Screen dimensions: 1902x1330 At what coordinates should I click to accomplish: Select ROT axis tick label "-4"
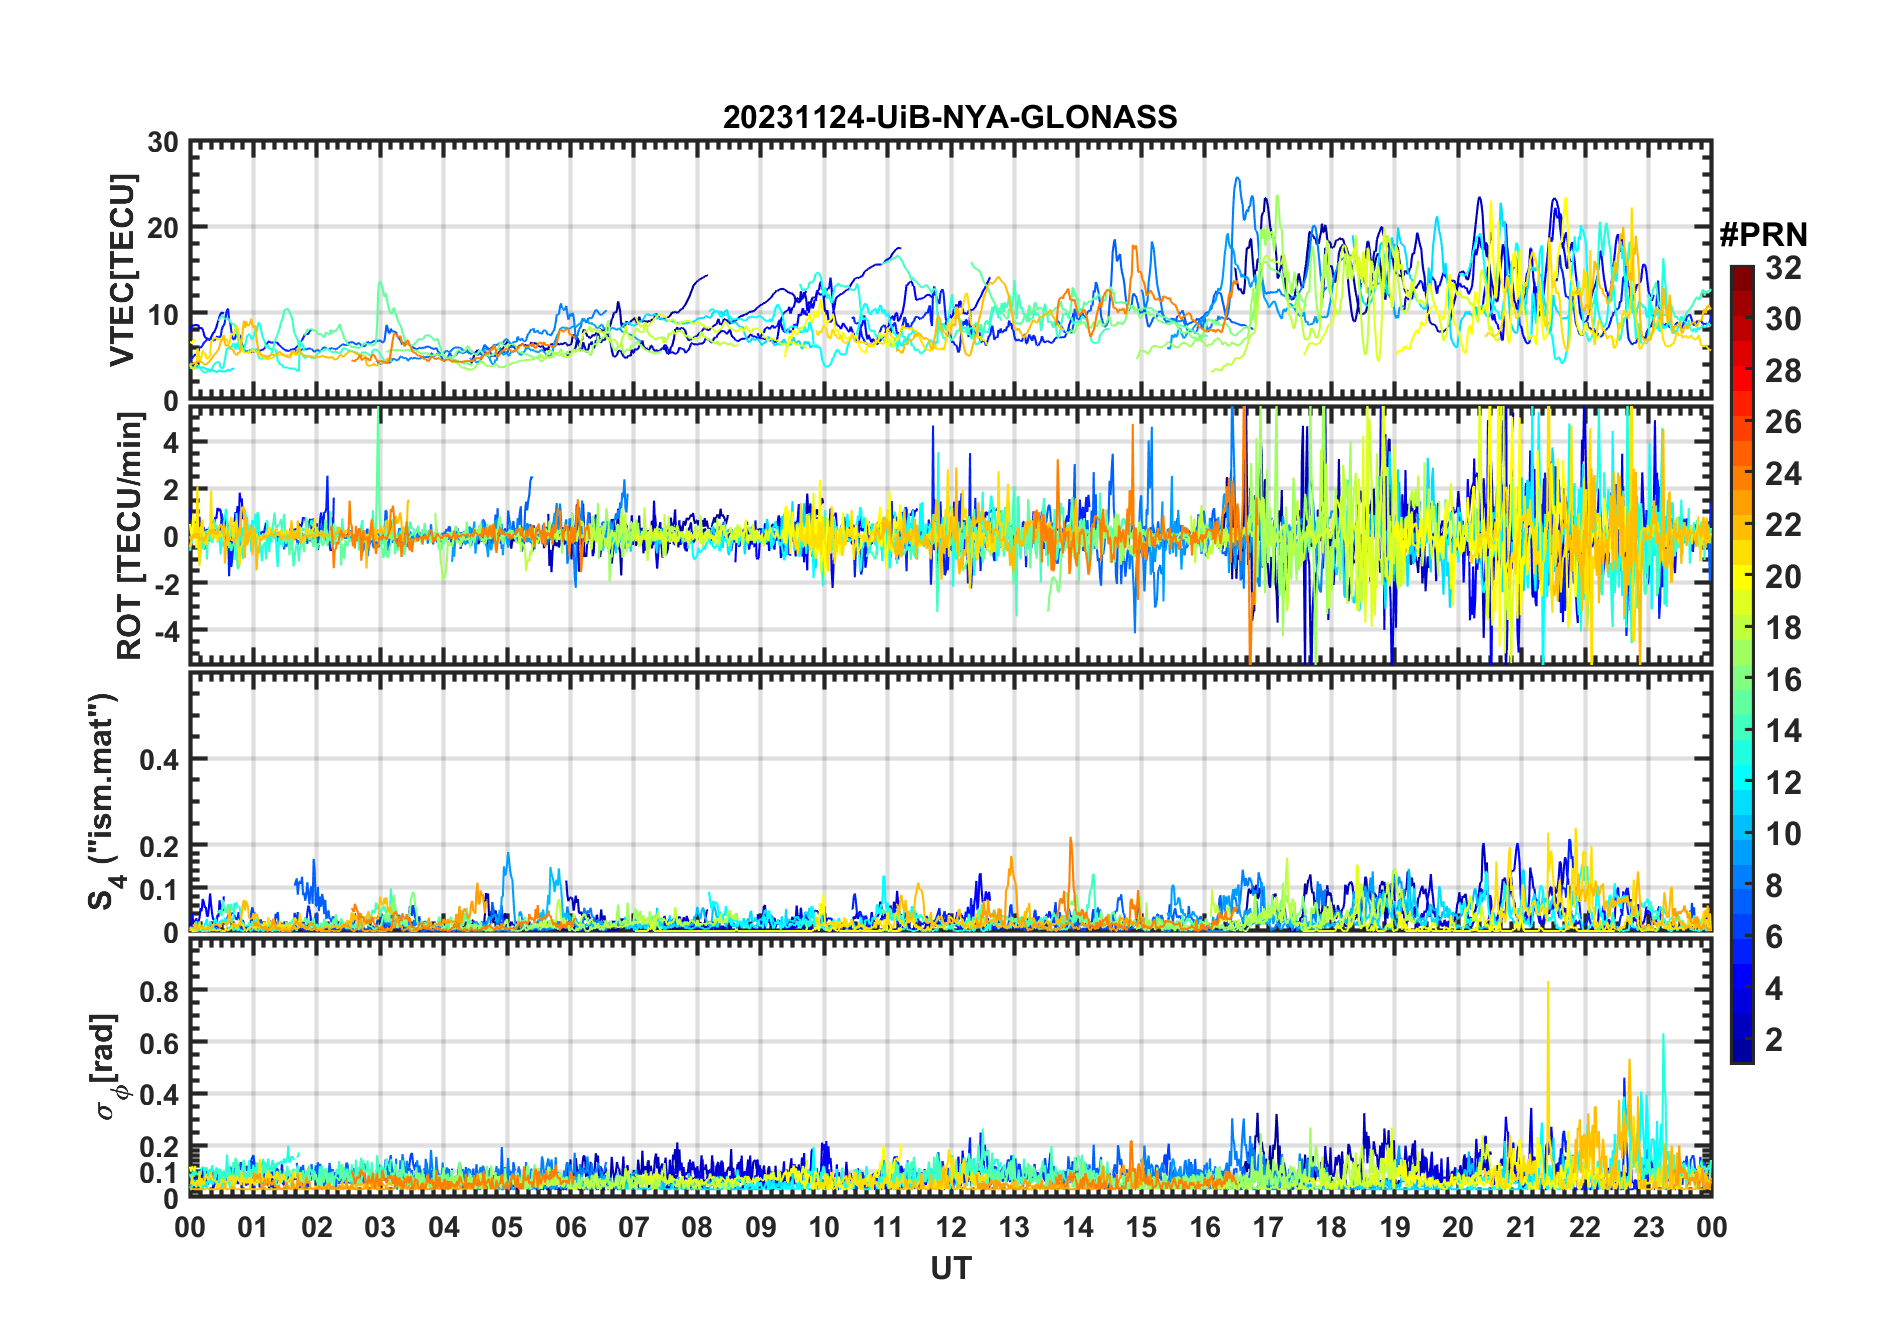tap(165, 631)
